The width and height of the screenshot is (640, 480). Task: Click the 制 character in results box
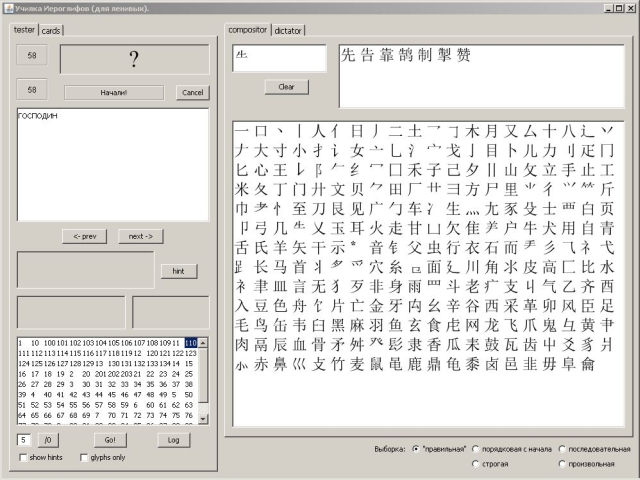pyautogui.click(x=425, y=55)
